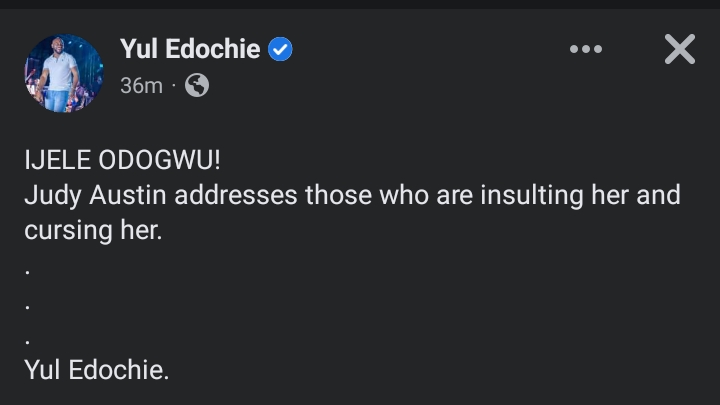The height and width of the screenshot is (405, 720).
Task: Click the globe public audience icon
Action: [x=197, y=86]
